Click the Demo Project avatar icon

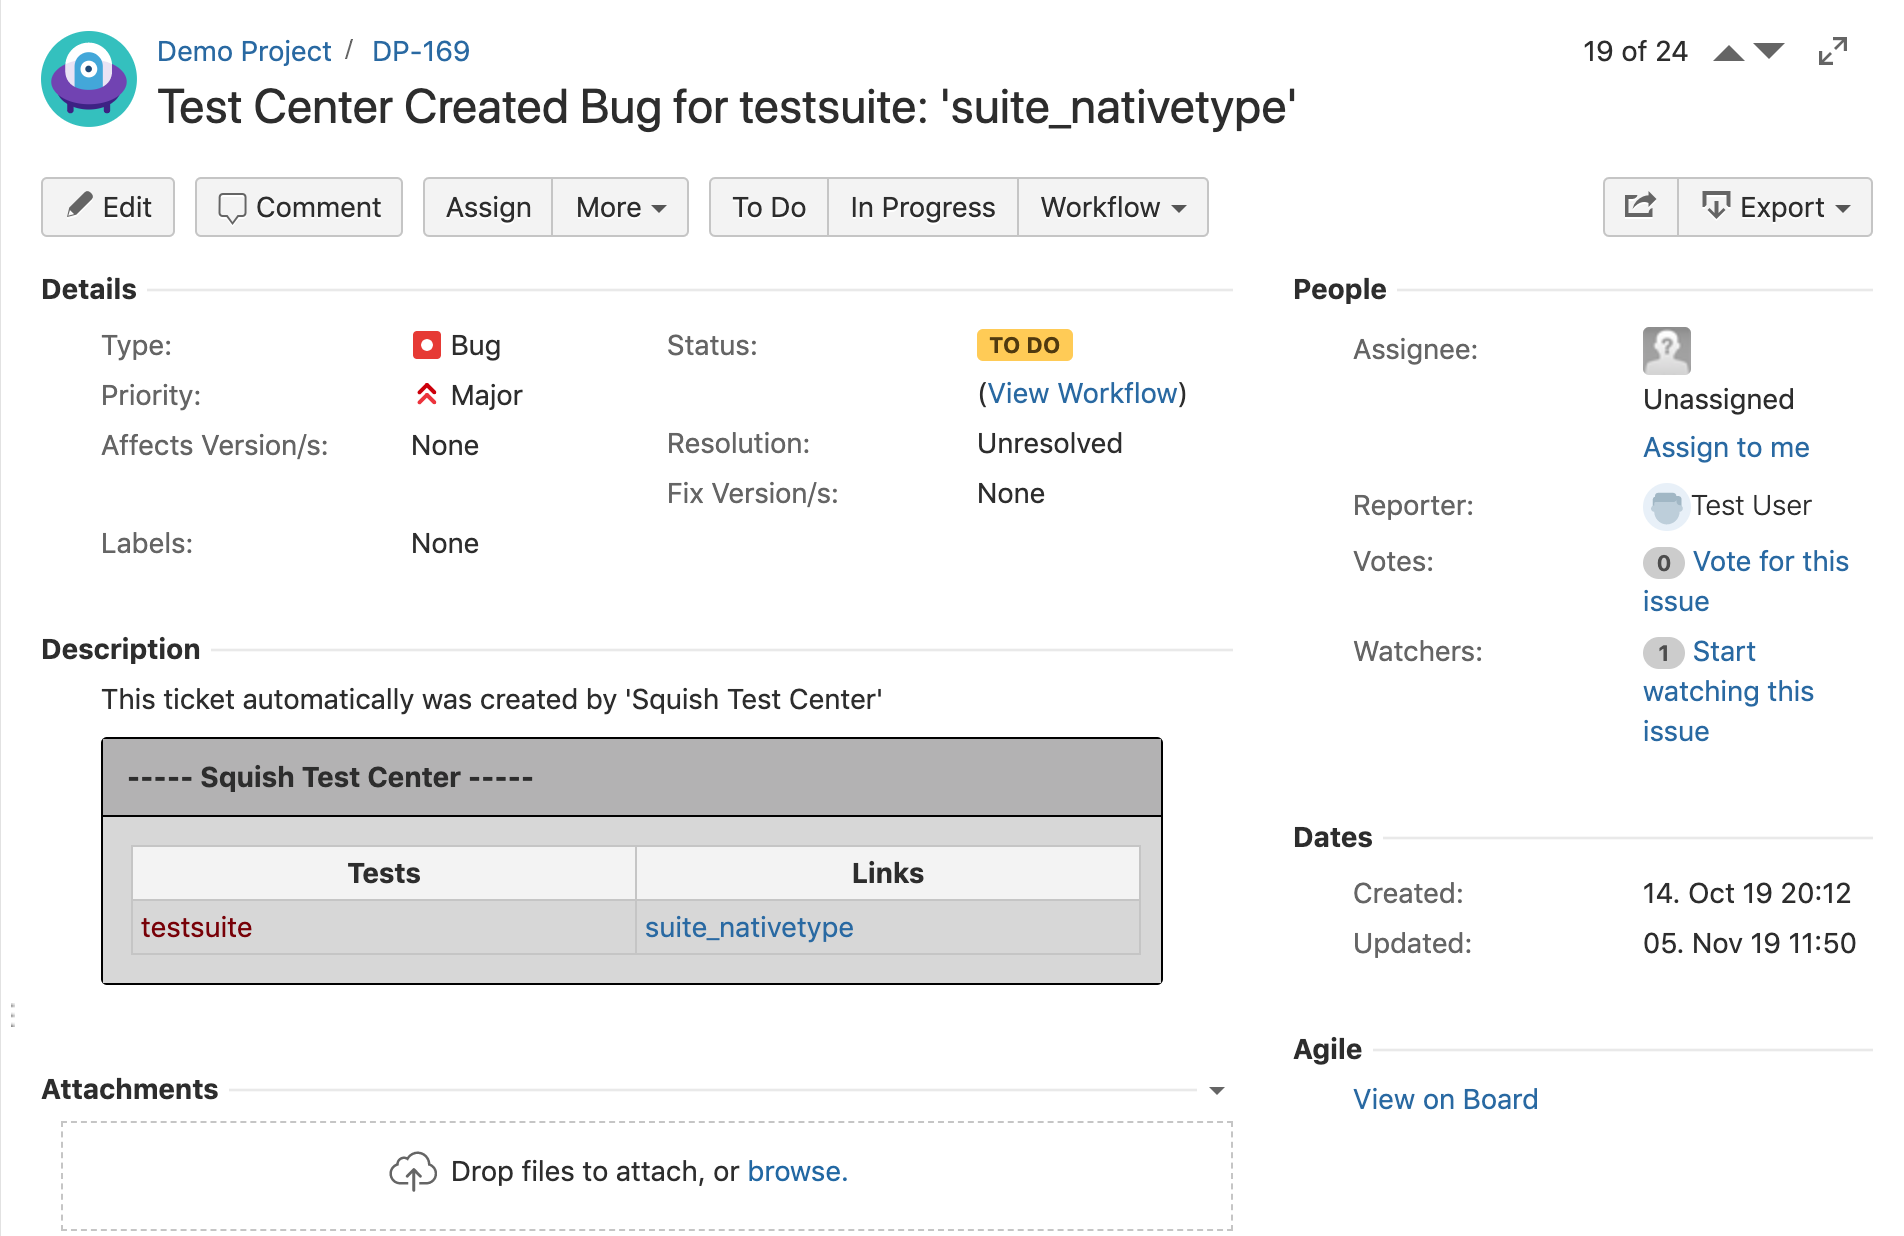pos(89,79)
